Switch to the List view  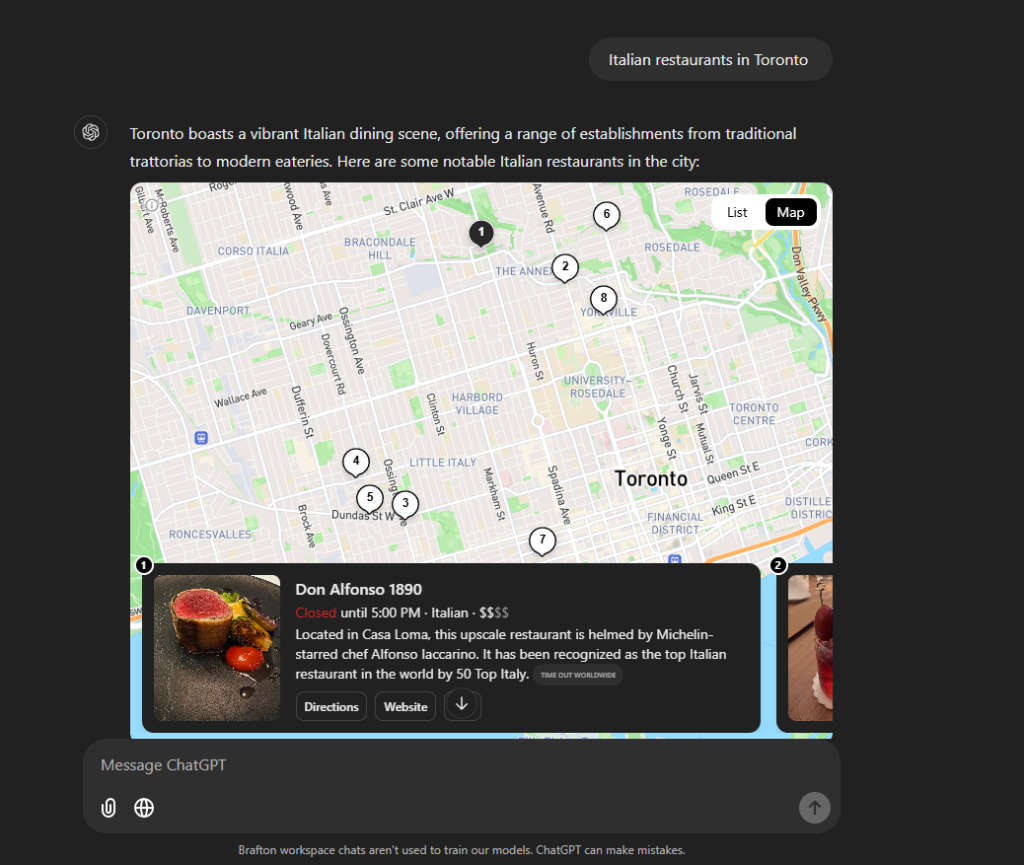[737, 212]
